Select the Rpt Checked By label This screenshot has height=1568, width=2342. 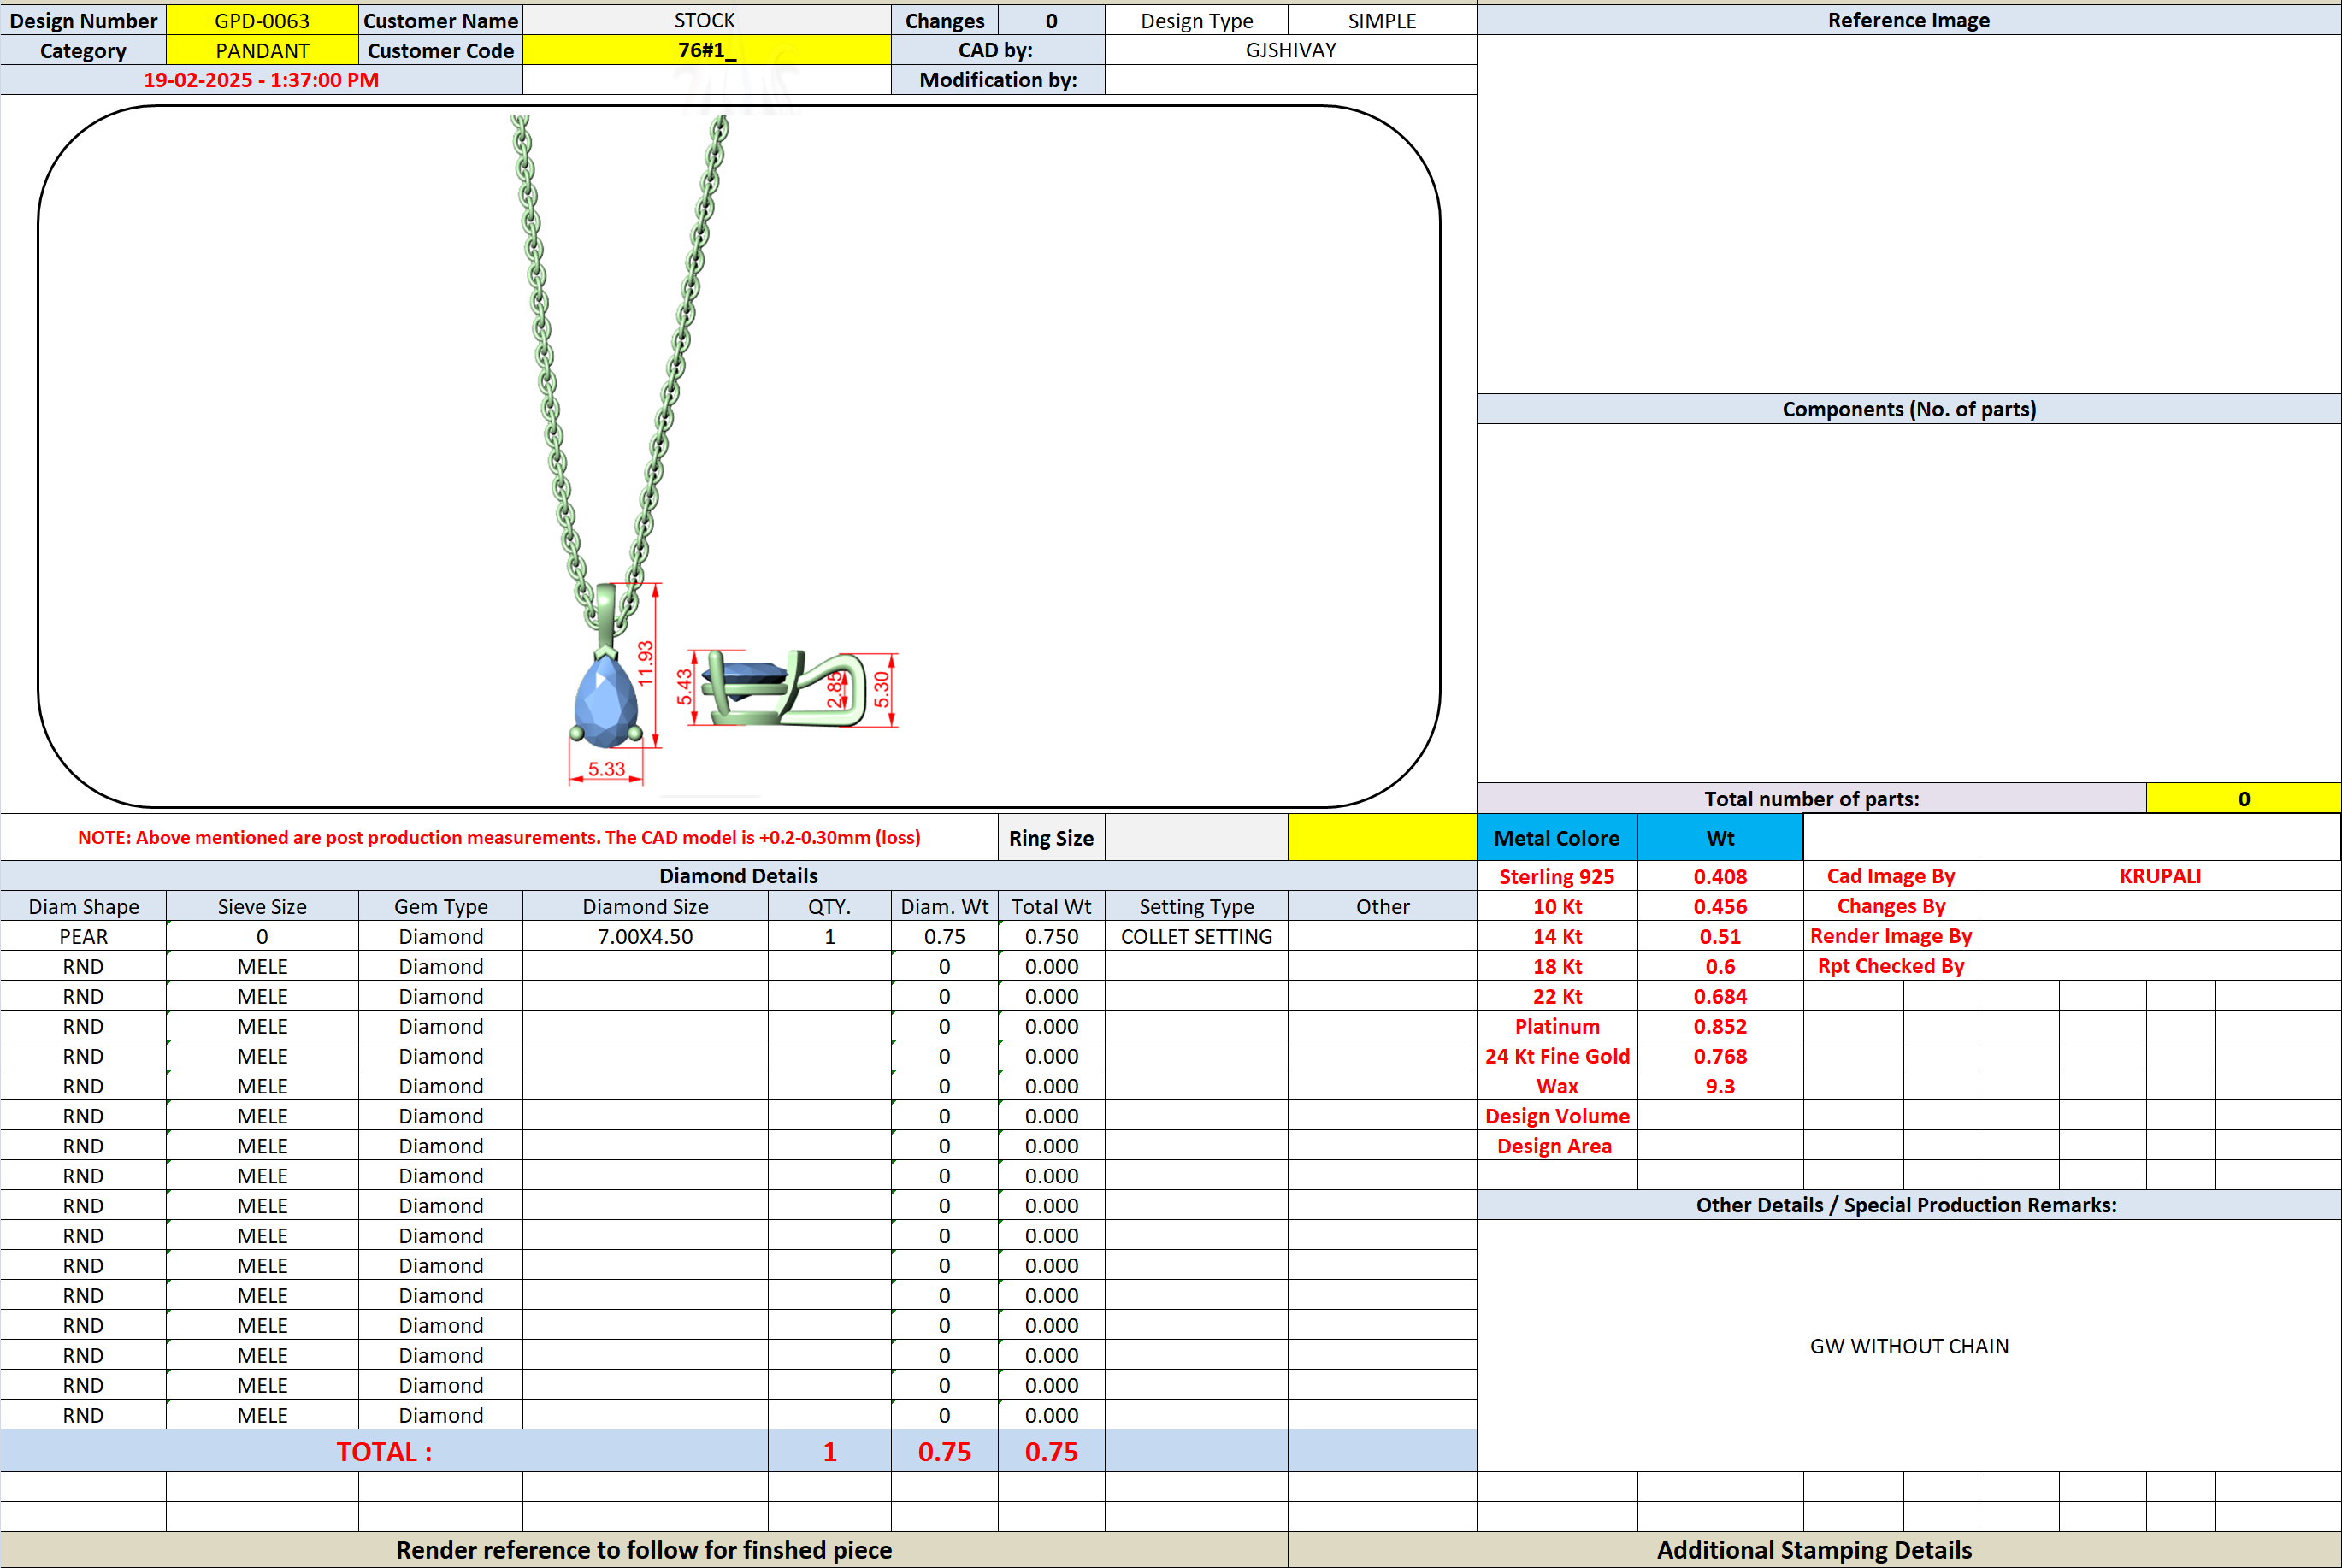pos(1891,966)
